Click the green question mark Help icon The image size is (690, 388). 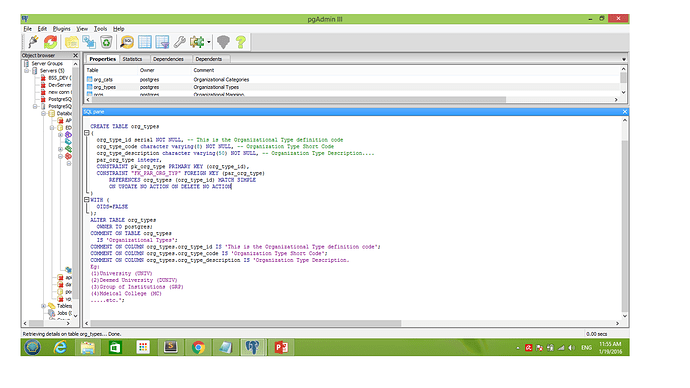point(241,42)
